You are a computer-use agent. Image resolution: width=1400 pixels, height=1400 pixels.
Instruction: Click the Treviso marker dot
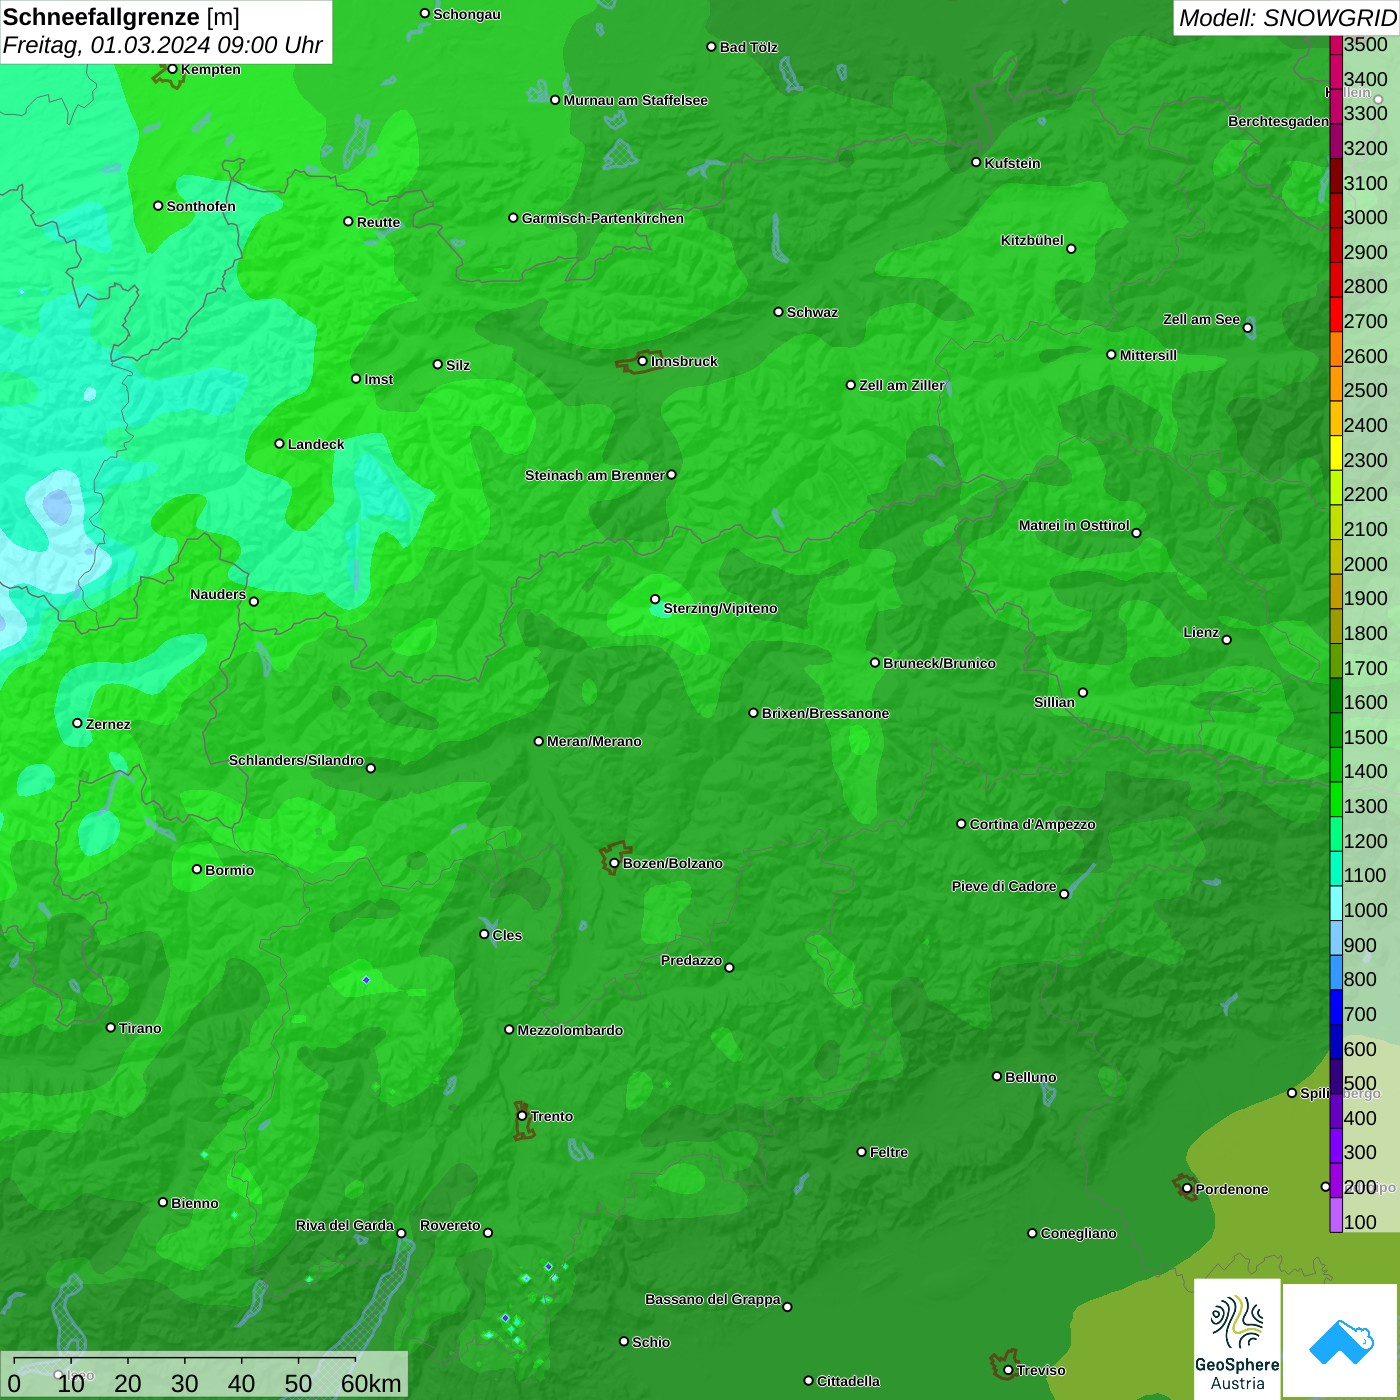click(1008, 1370)
